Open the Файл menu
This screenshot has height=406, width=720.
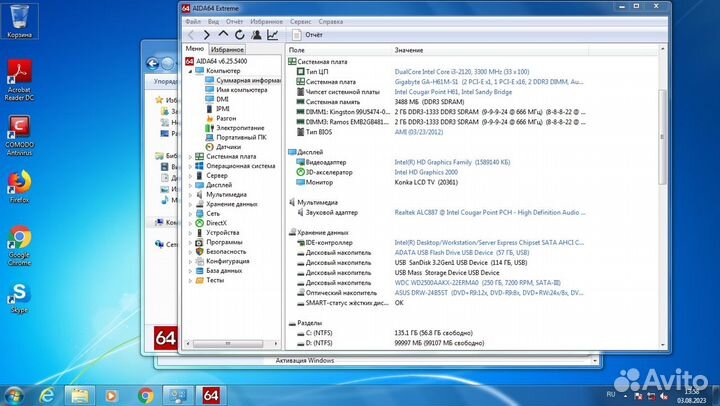click(x=193, y=22)
